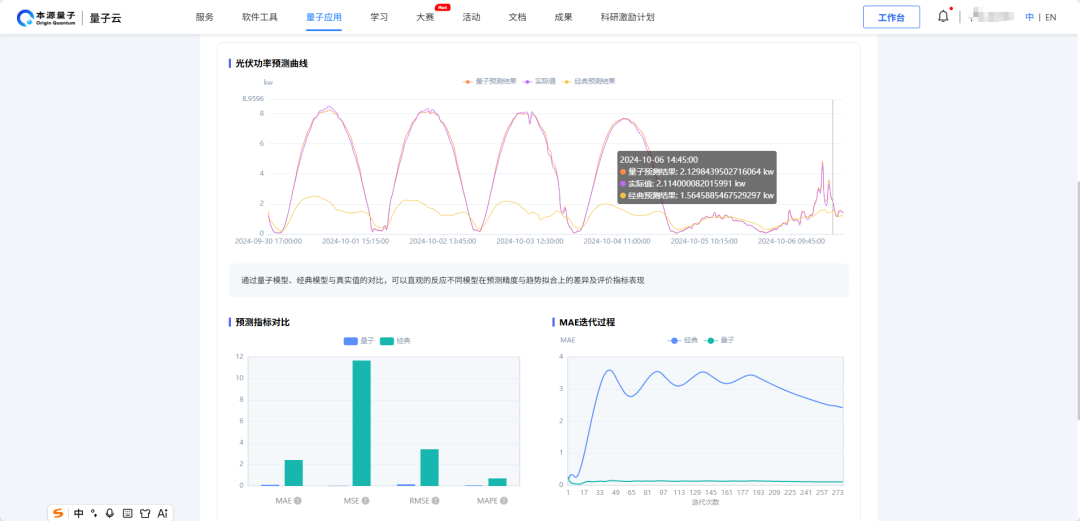
Task: Click the 迭代次数 axis title
Action: pyautogui.click(x=705, y=502)
